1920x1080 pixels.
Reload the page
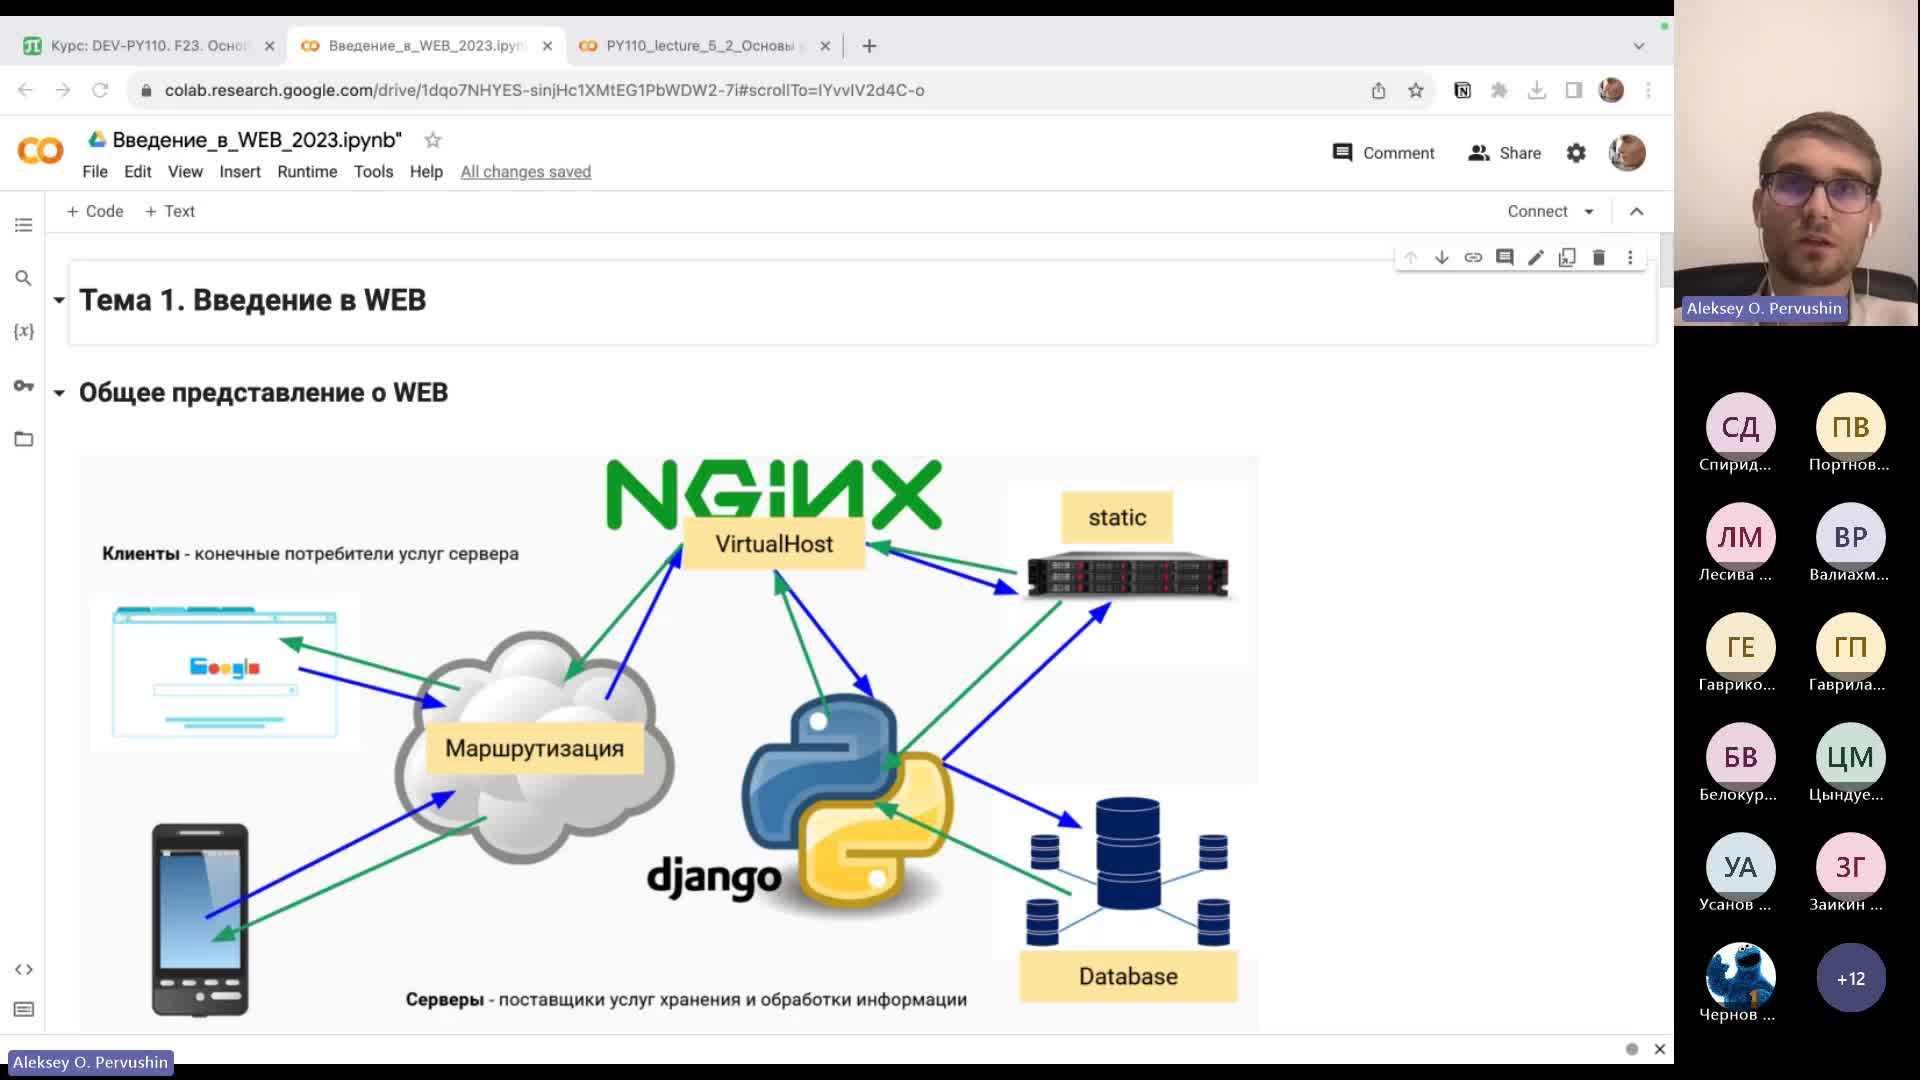[x=100, y=90]
